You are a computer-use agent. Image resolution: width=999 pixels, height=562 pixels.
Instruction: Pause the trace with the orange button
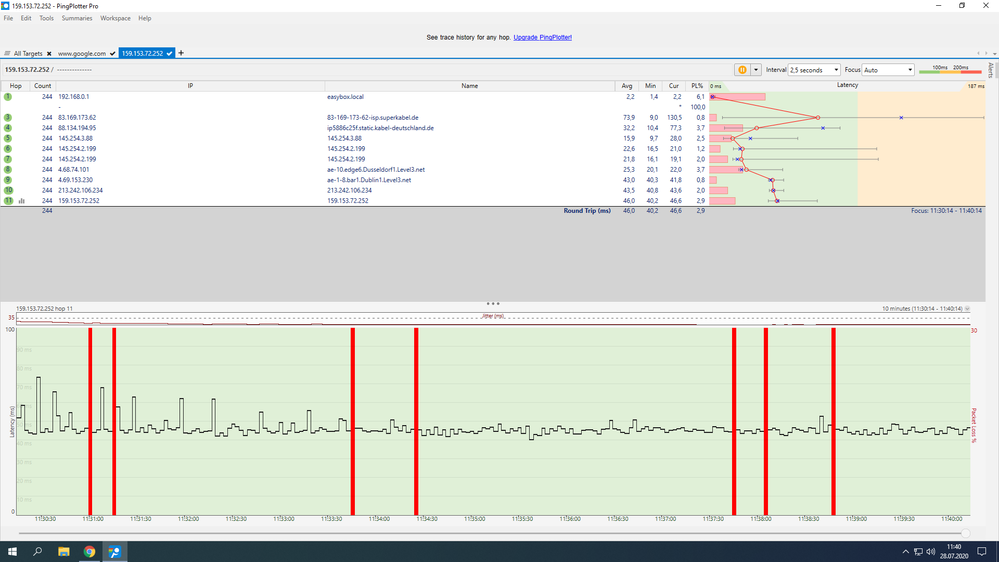coord(742,70)
